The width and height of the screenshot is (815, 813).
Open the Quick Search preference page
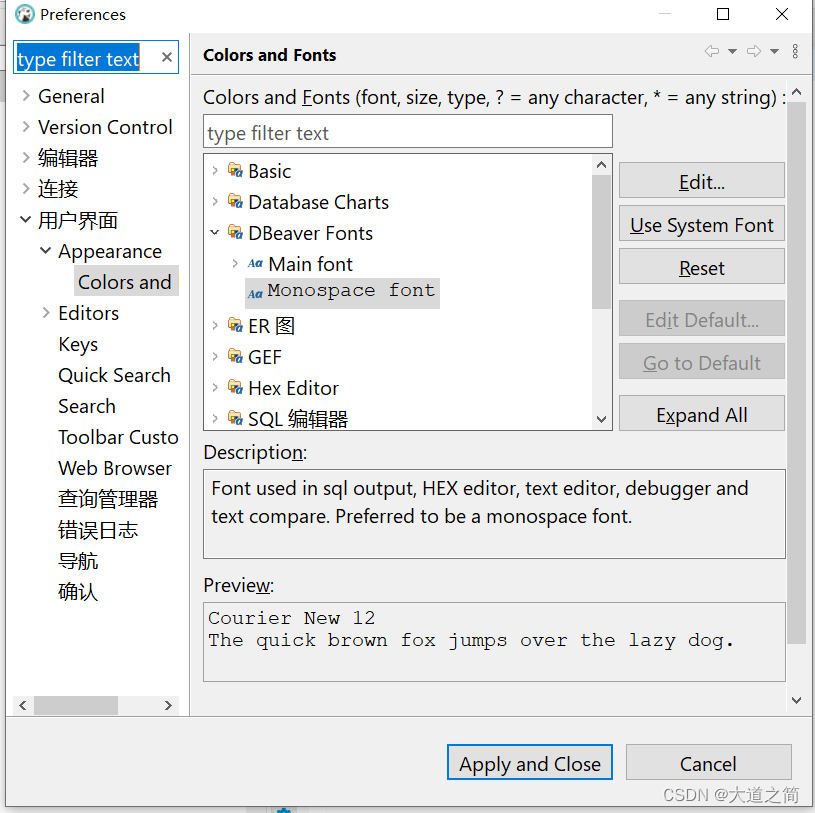tap(114, 374)
